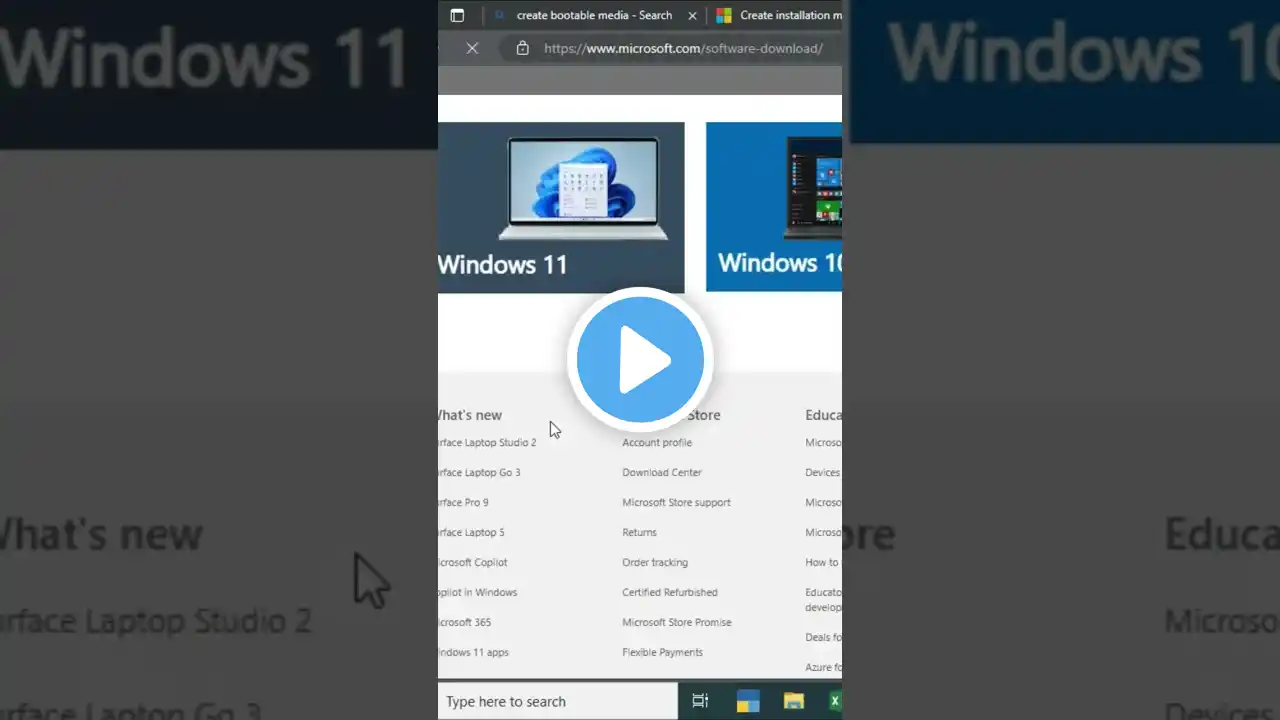Go to the Windows 11 apps link
Viewport: 1280px width, 720px height.
point(474,652)
